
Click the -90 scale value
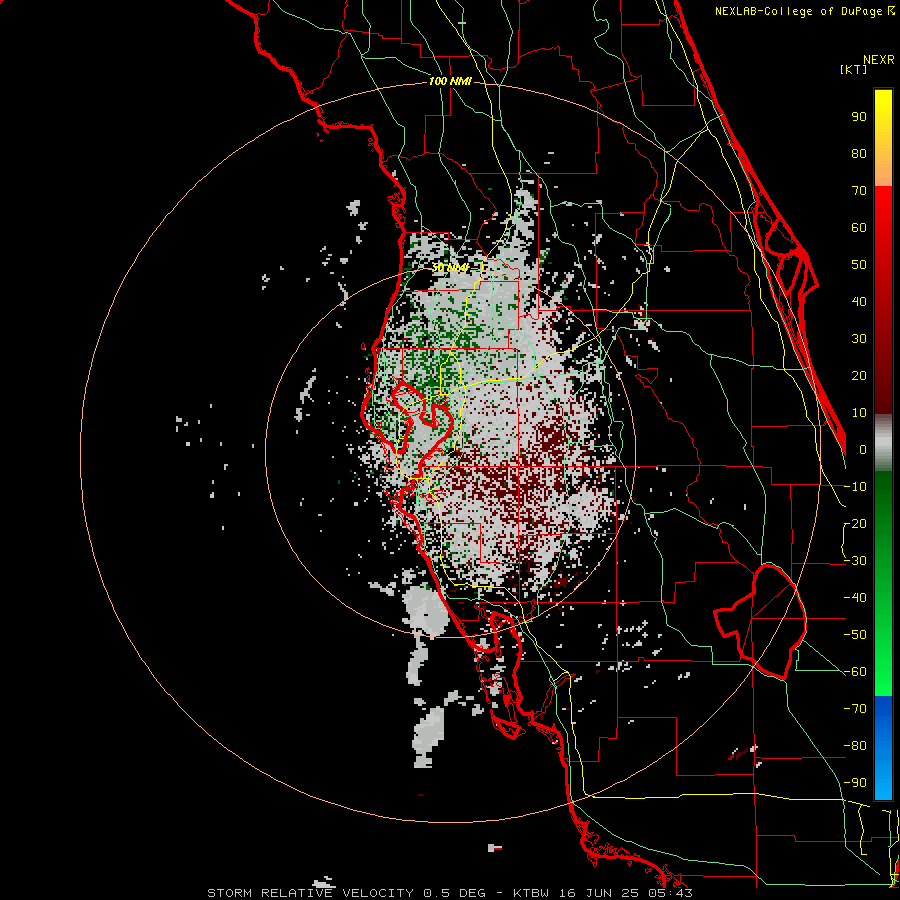[855, 783]
